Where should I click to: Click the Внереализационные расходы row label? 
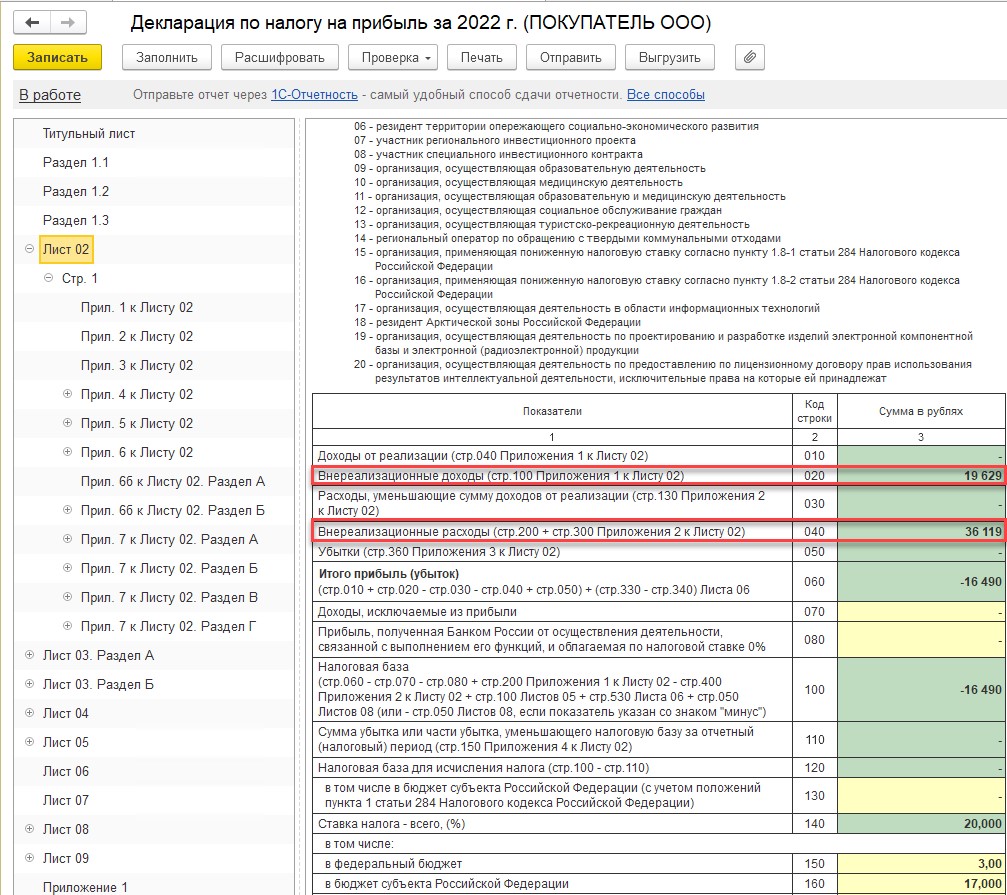point(531,532)
